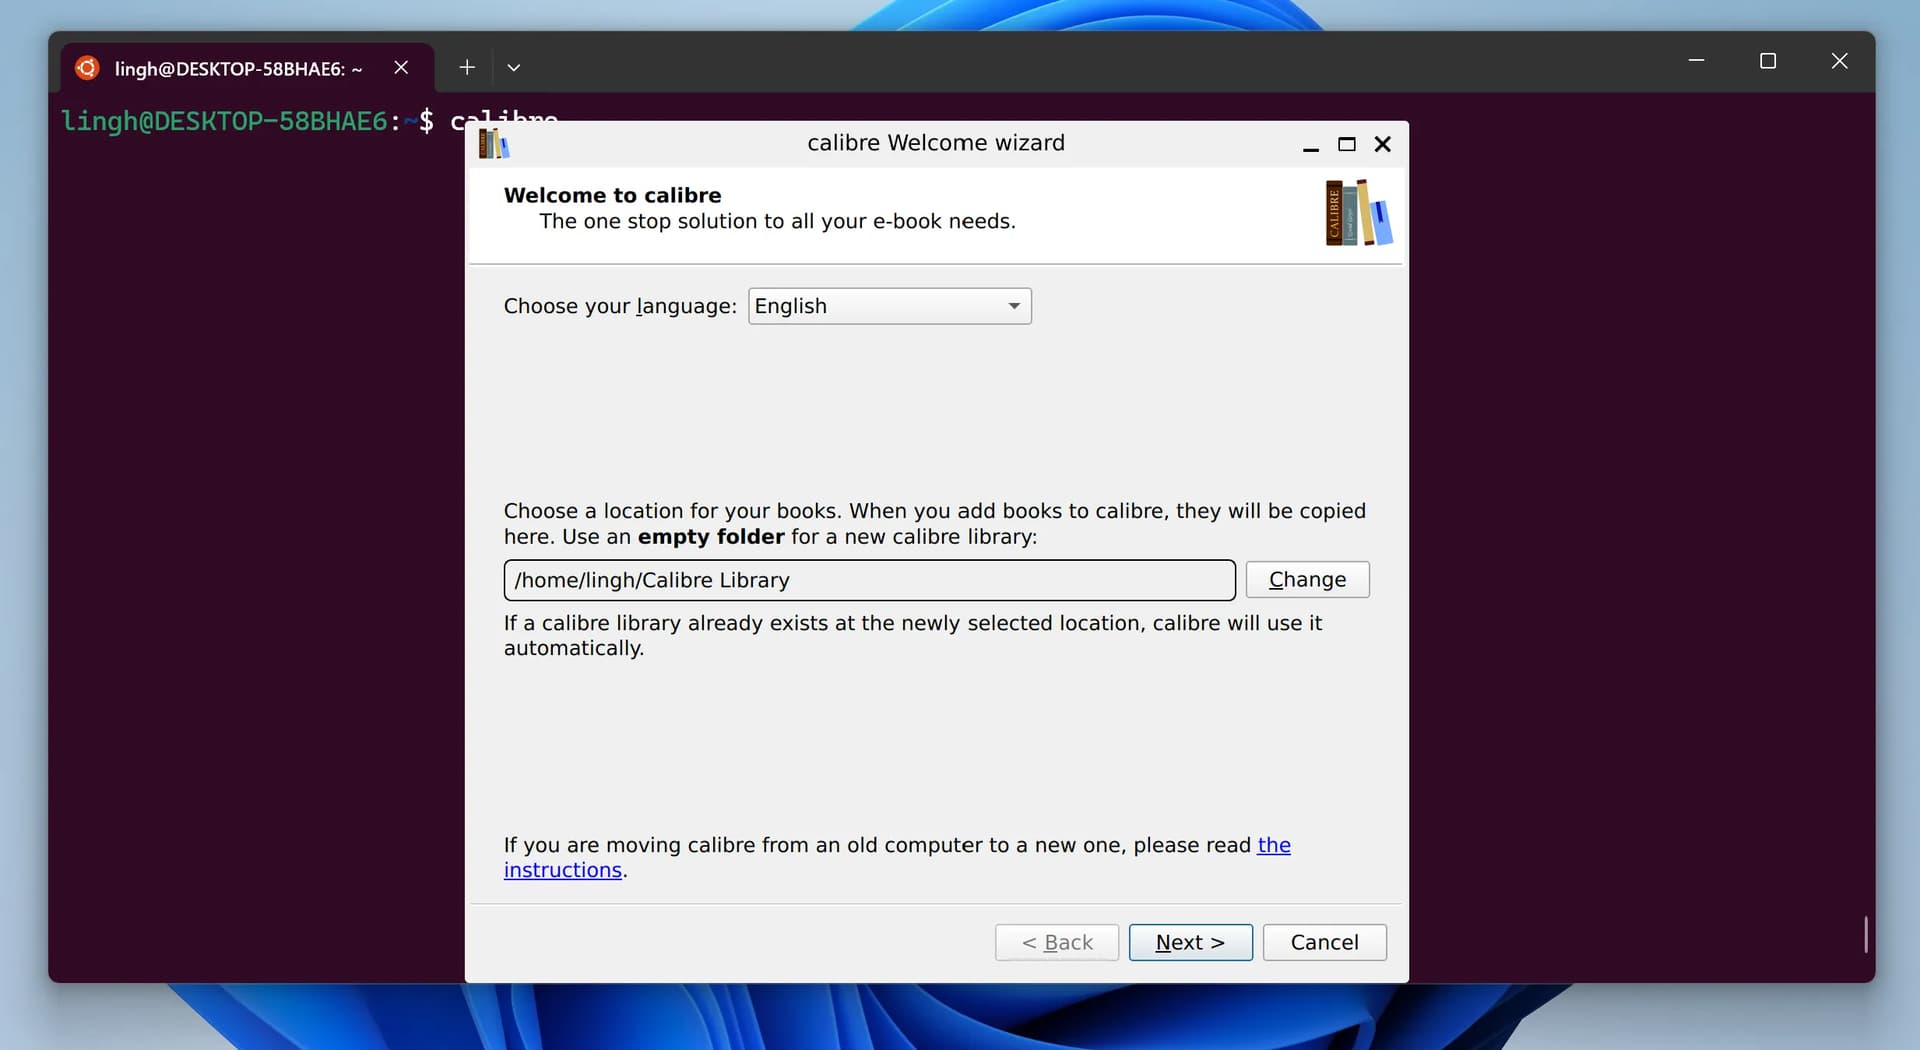
Task: Click the calibre books logo in the header
Action: (x=1357, y=213)
